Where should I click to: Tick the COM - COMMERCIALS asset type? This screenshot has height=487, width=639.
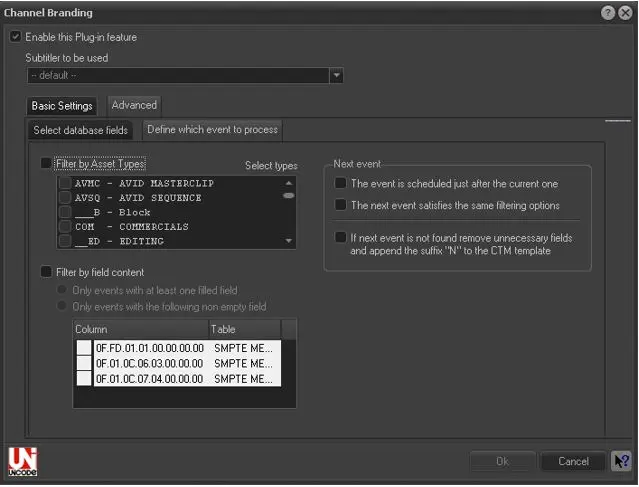pyautogui.click(x=65, y=227)
